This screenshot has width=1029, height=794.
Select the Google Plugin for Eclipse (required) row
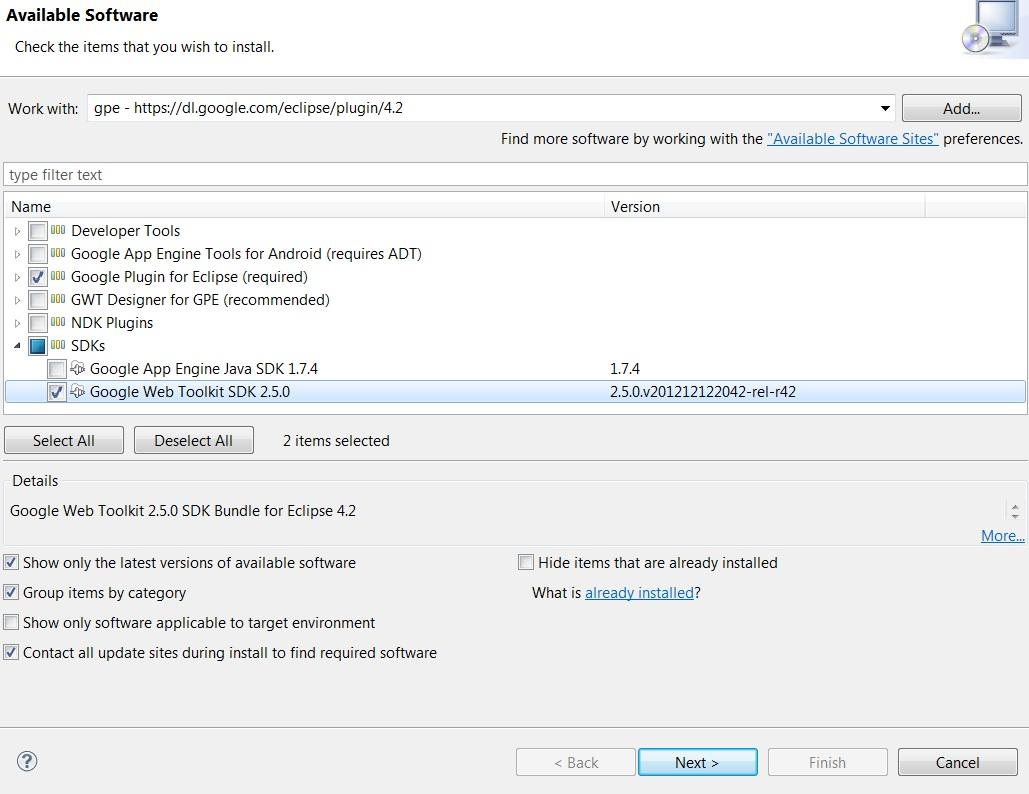189,277
